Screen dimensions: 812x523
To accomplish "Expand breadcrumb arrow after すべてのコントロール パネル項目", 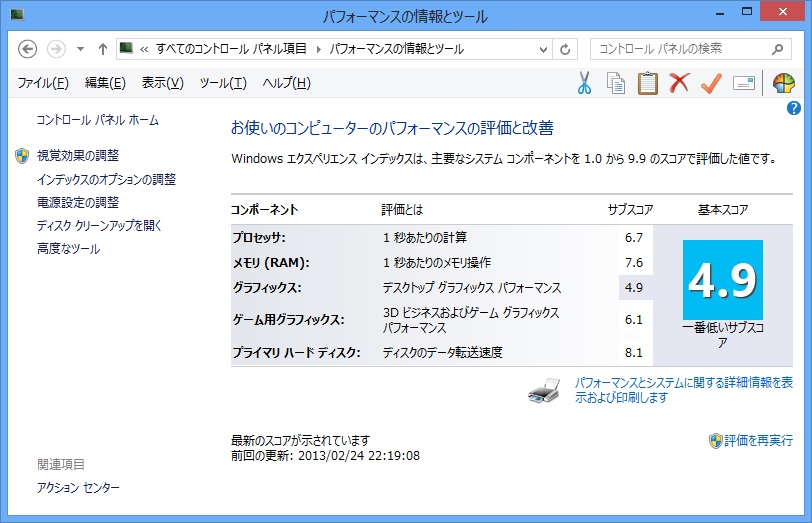I will 318,49.
